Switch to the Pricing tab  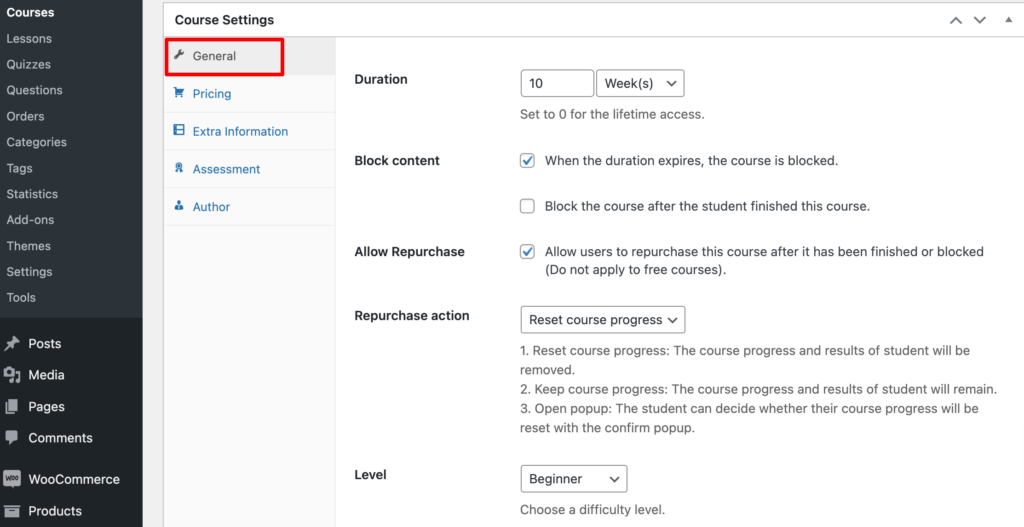[249, 94]
